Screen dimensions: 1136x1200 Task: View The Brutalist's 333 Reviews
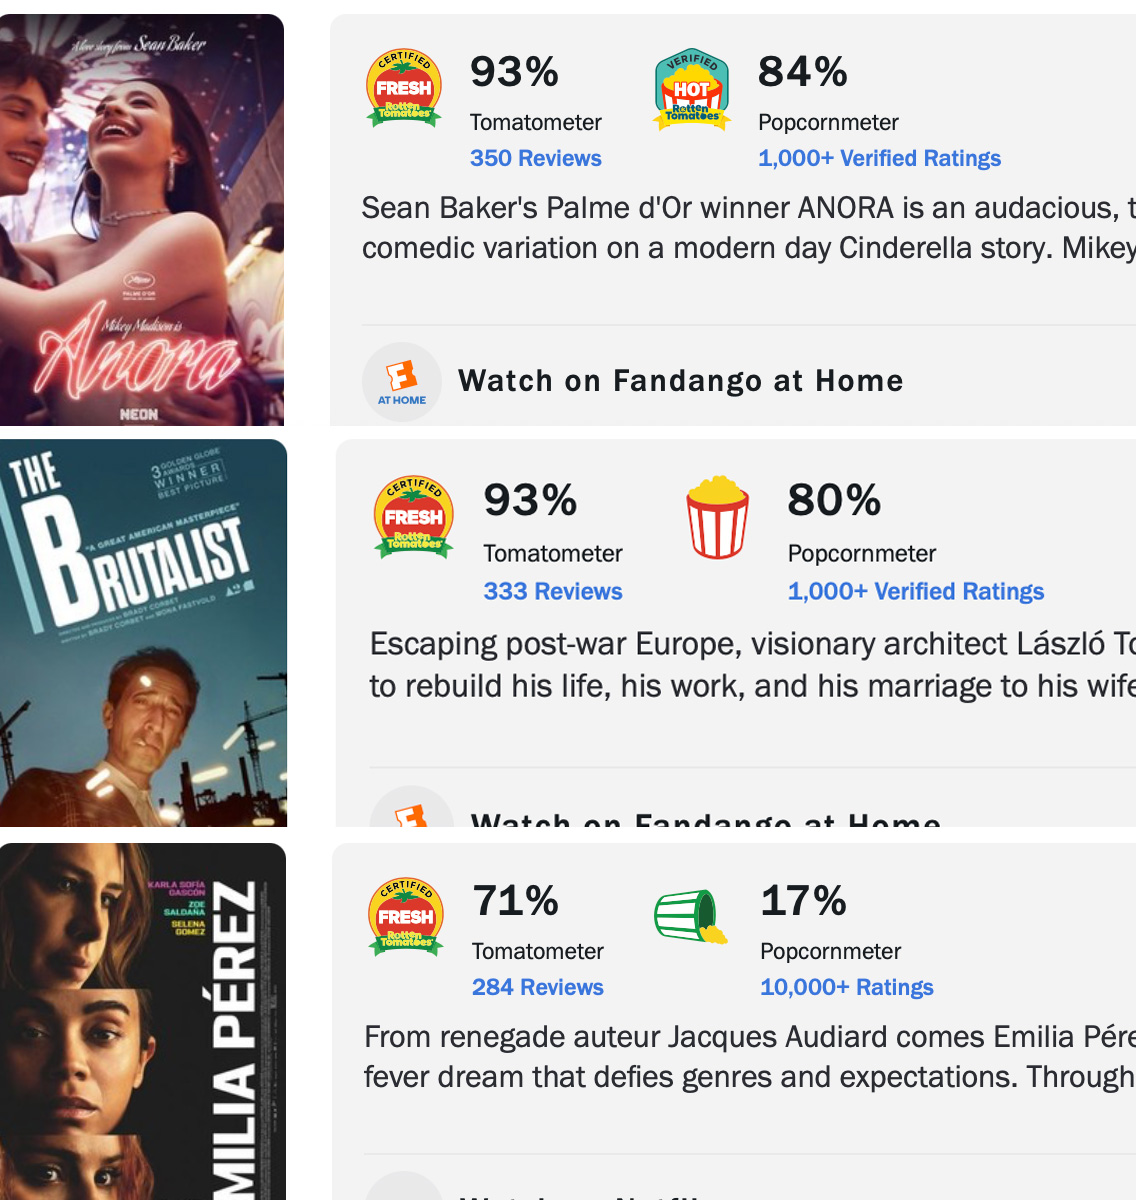553,591
